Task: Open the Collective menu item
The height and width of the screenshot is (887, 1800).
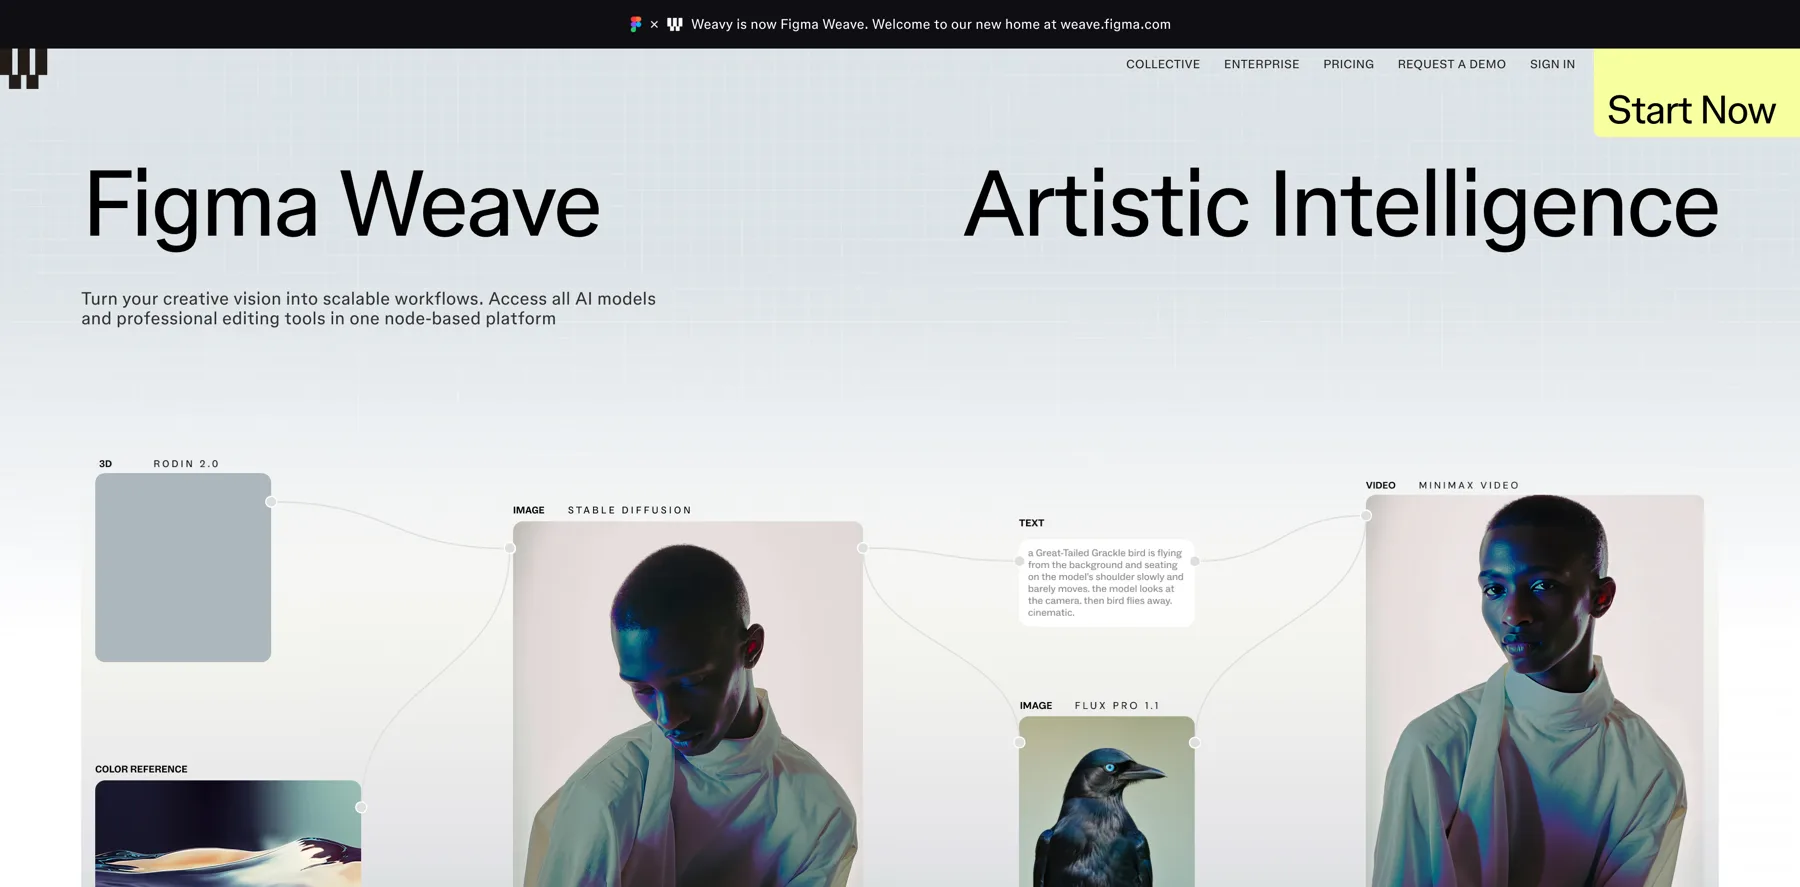Action: pyautogui.click(x=1163, y=64)
